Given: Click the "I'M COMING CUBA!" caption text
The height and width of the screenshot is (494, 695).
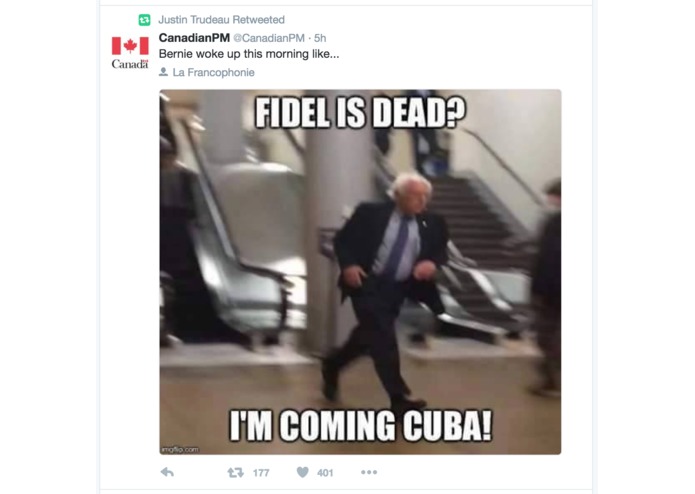Looking at the screenshot, I should pyautogui.click(x=360, y=426).
